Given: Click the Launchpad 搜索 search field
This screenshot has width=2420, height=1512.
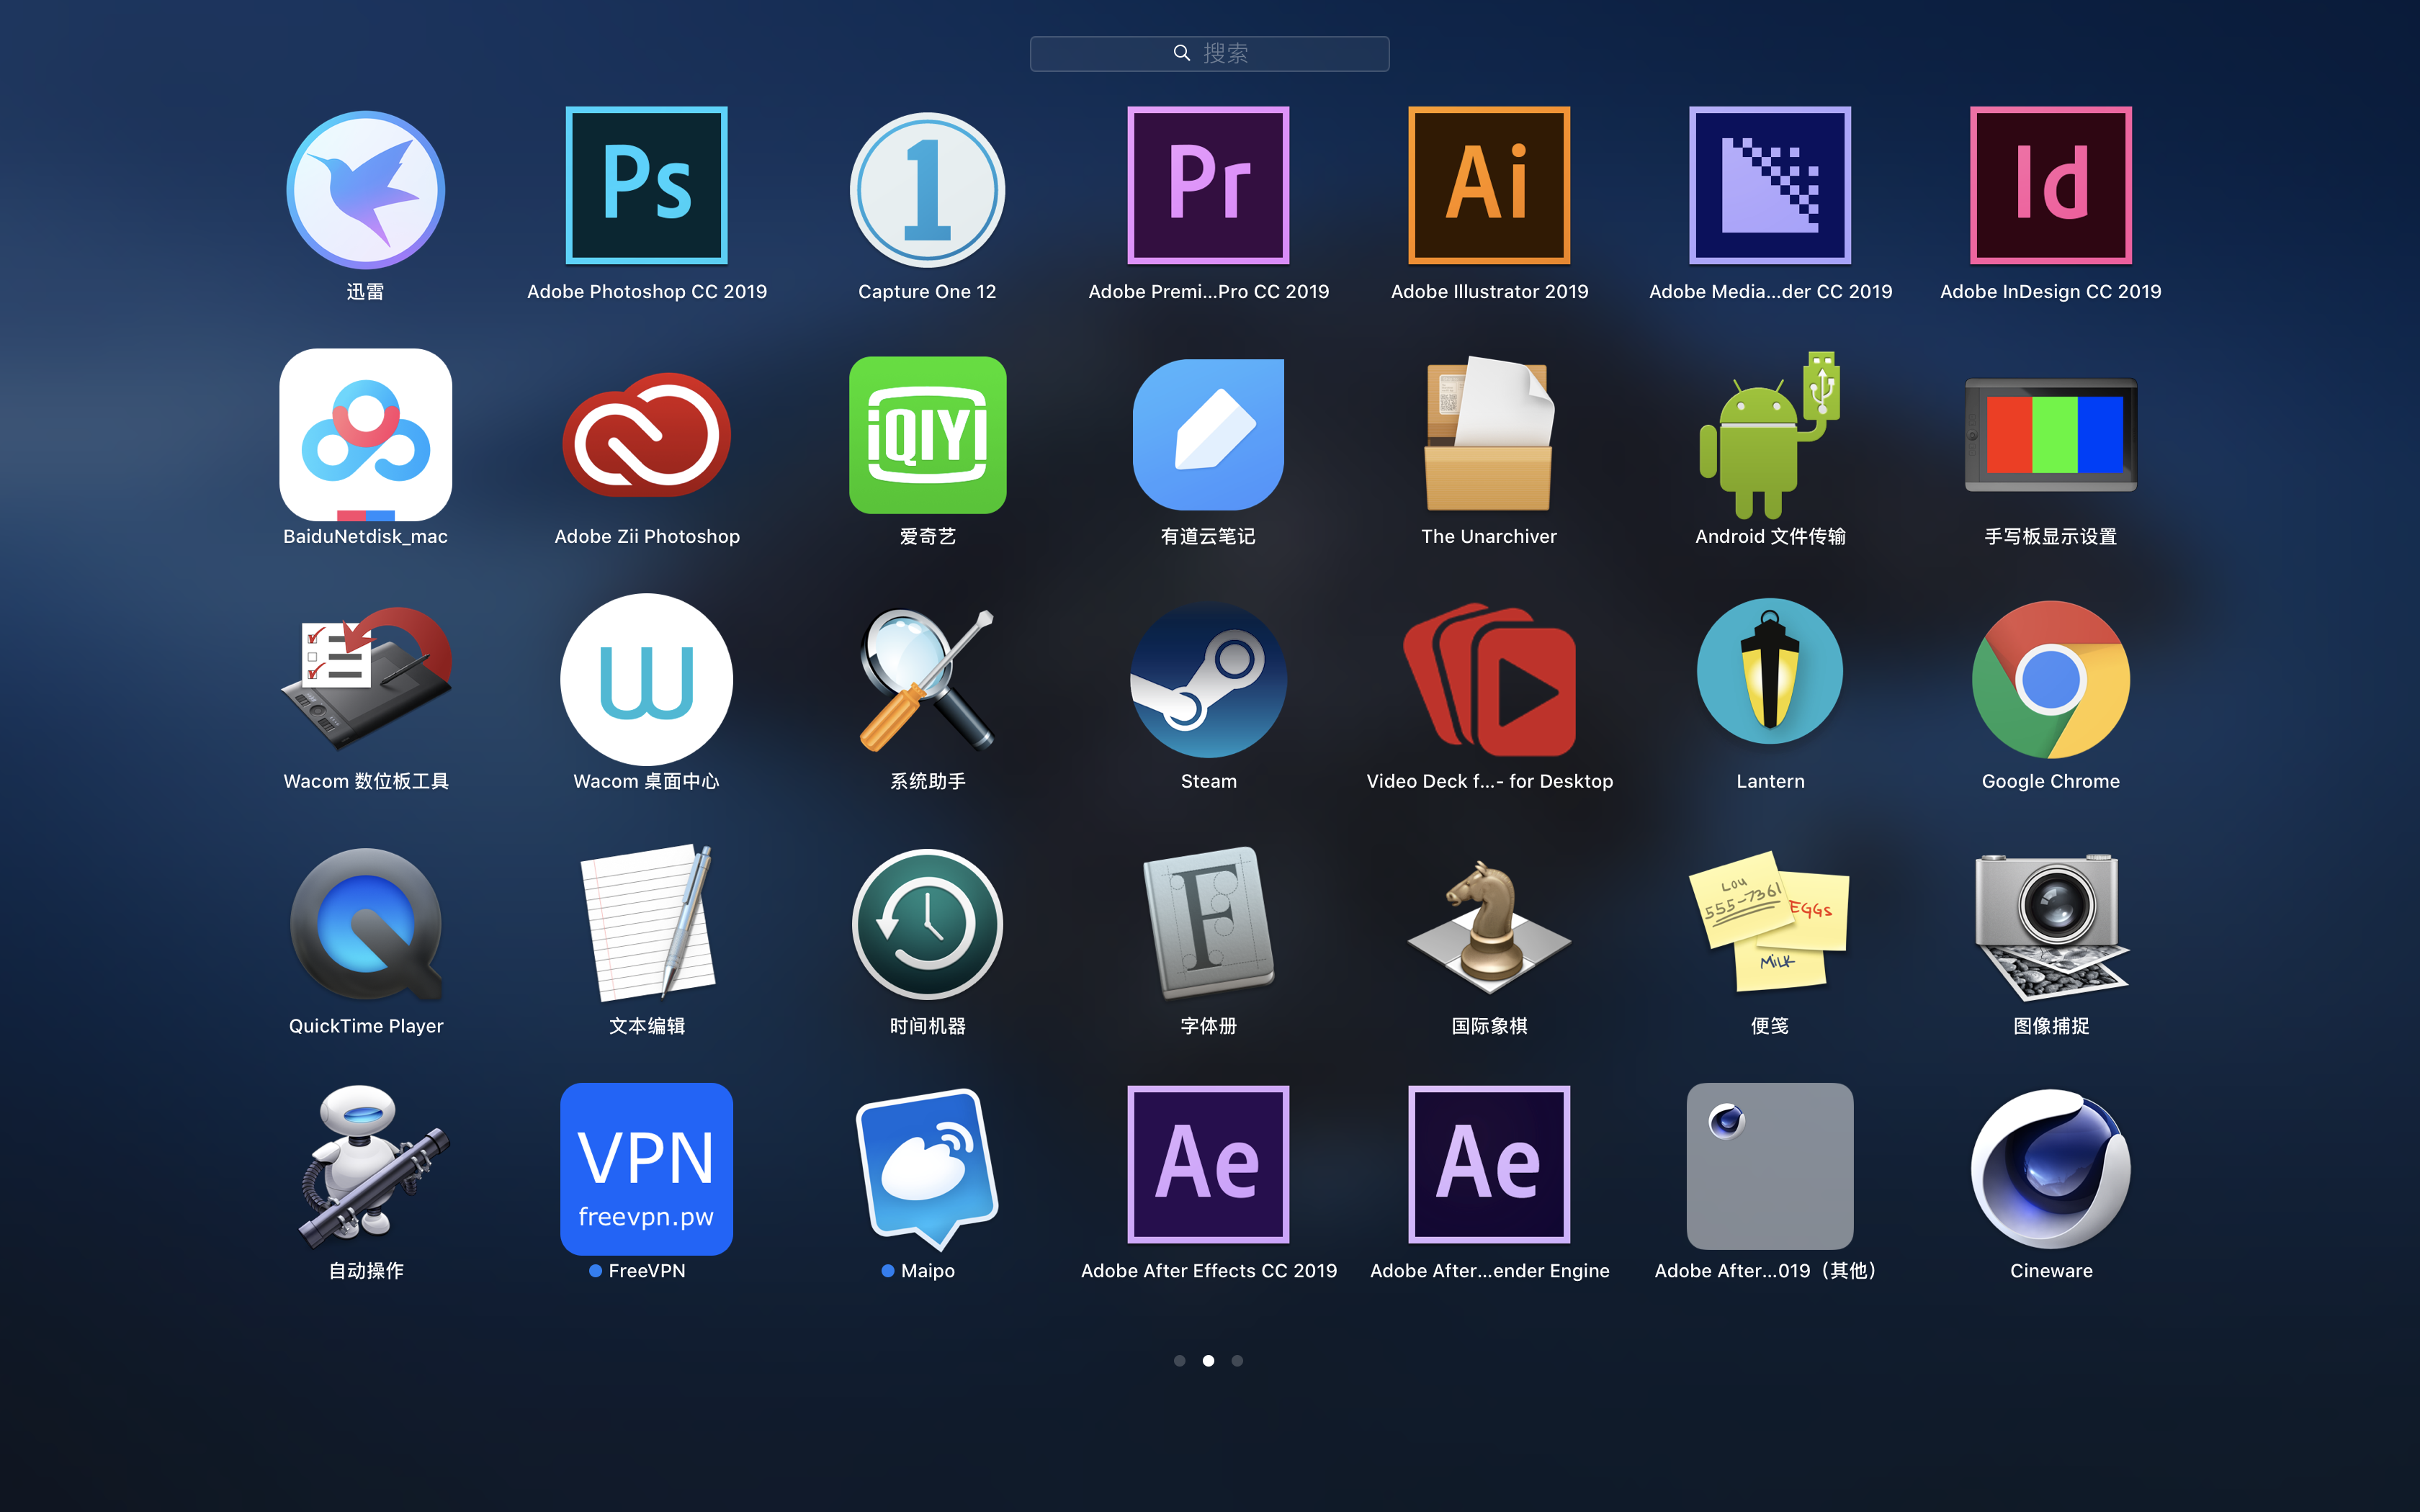Looking at the screenshot, I should (1209, 53).
